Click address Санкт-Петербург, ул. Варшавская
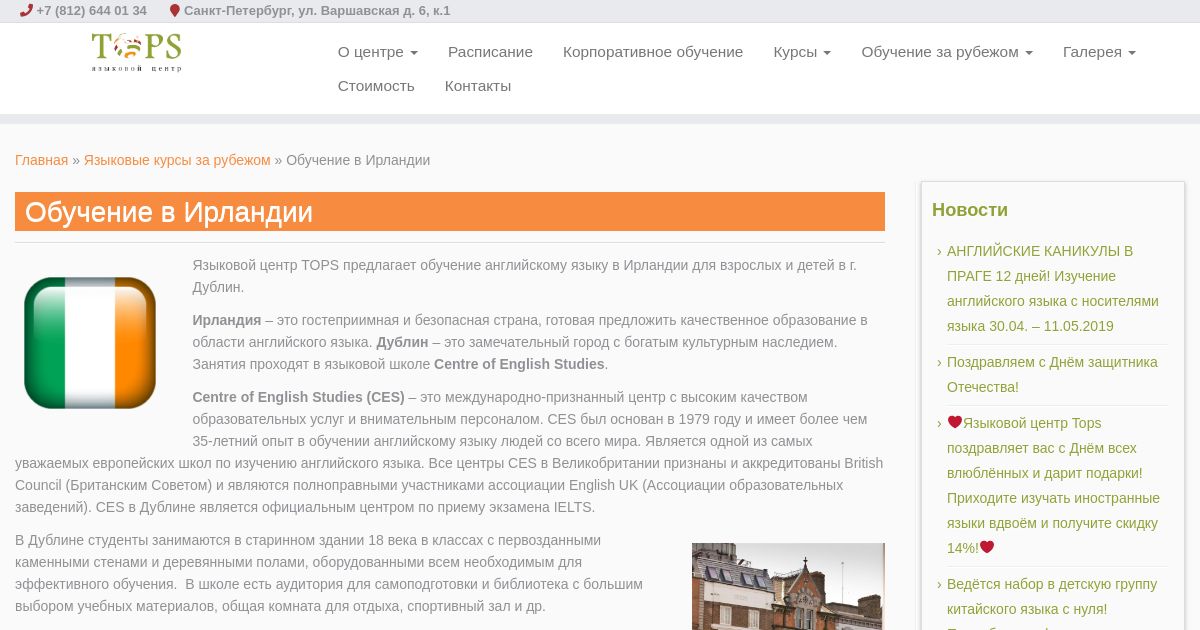The width and height of the screenshot is (1200, 630). pyautogui.click(x=317, y=11)
